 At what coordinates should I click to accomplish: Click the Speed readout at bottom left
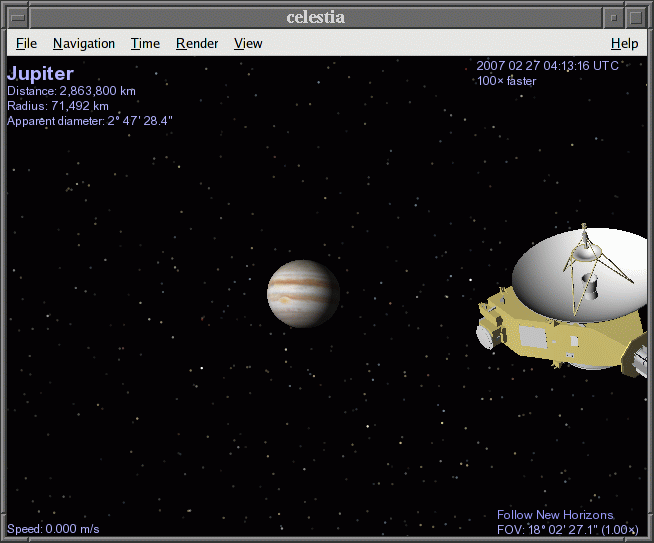(x=53, y=529)
